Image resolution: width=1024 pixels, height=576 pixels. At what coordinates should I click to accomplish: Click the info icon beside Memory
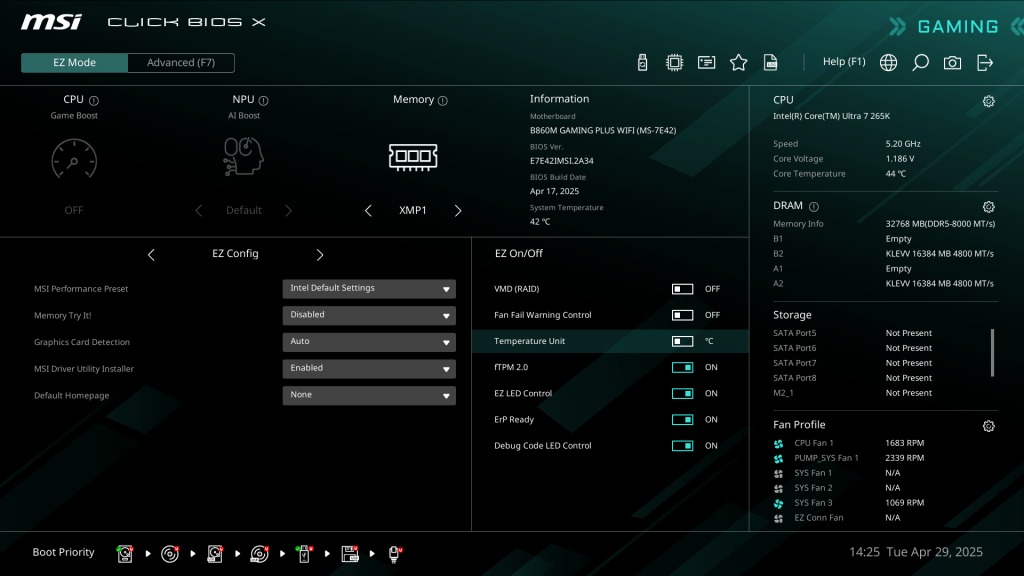tap(443, 101)
